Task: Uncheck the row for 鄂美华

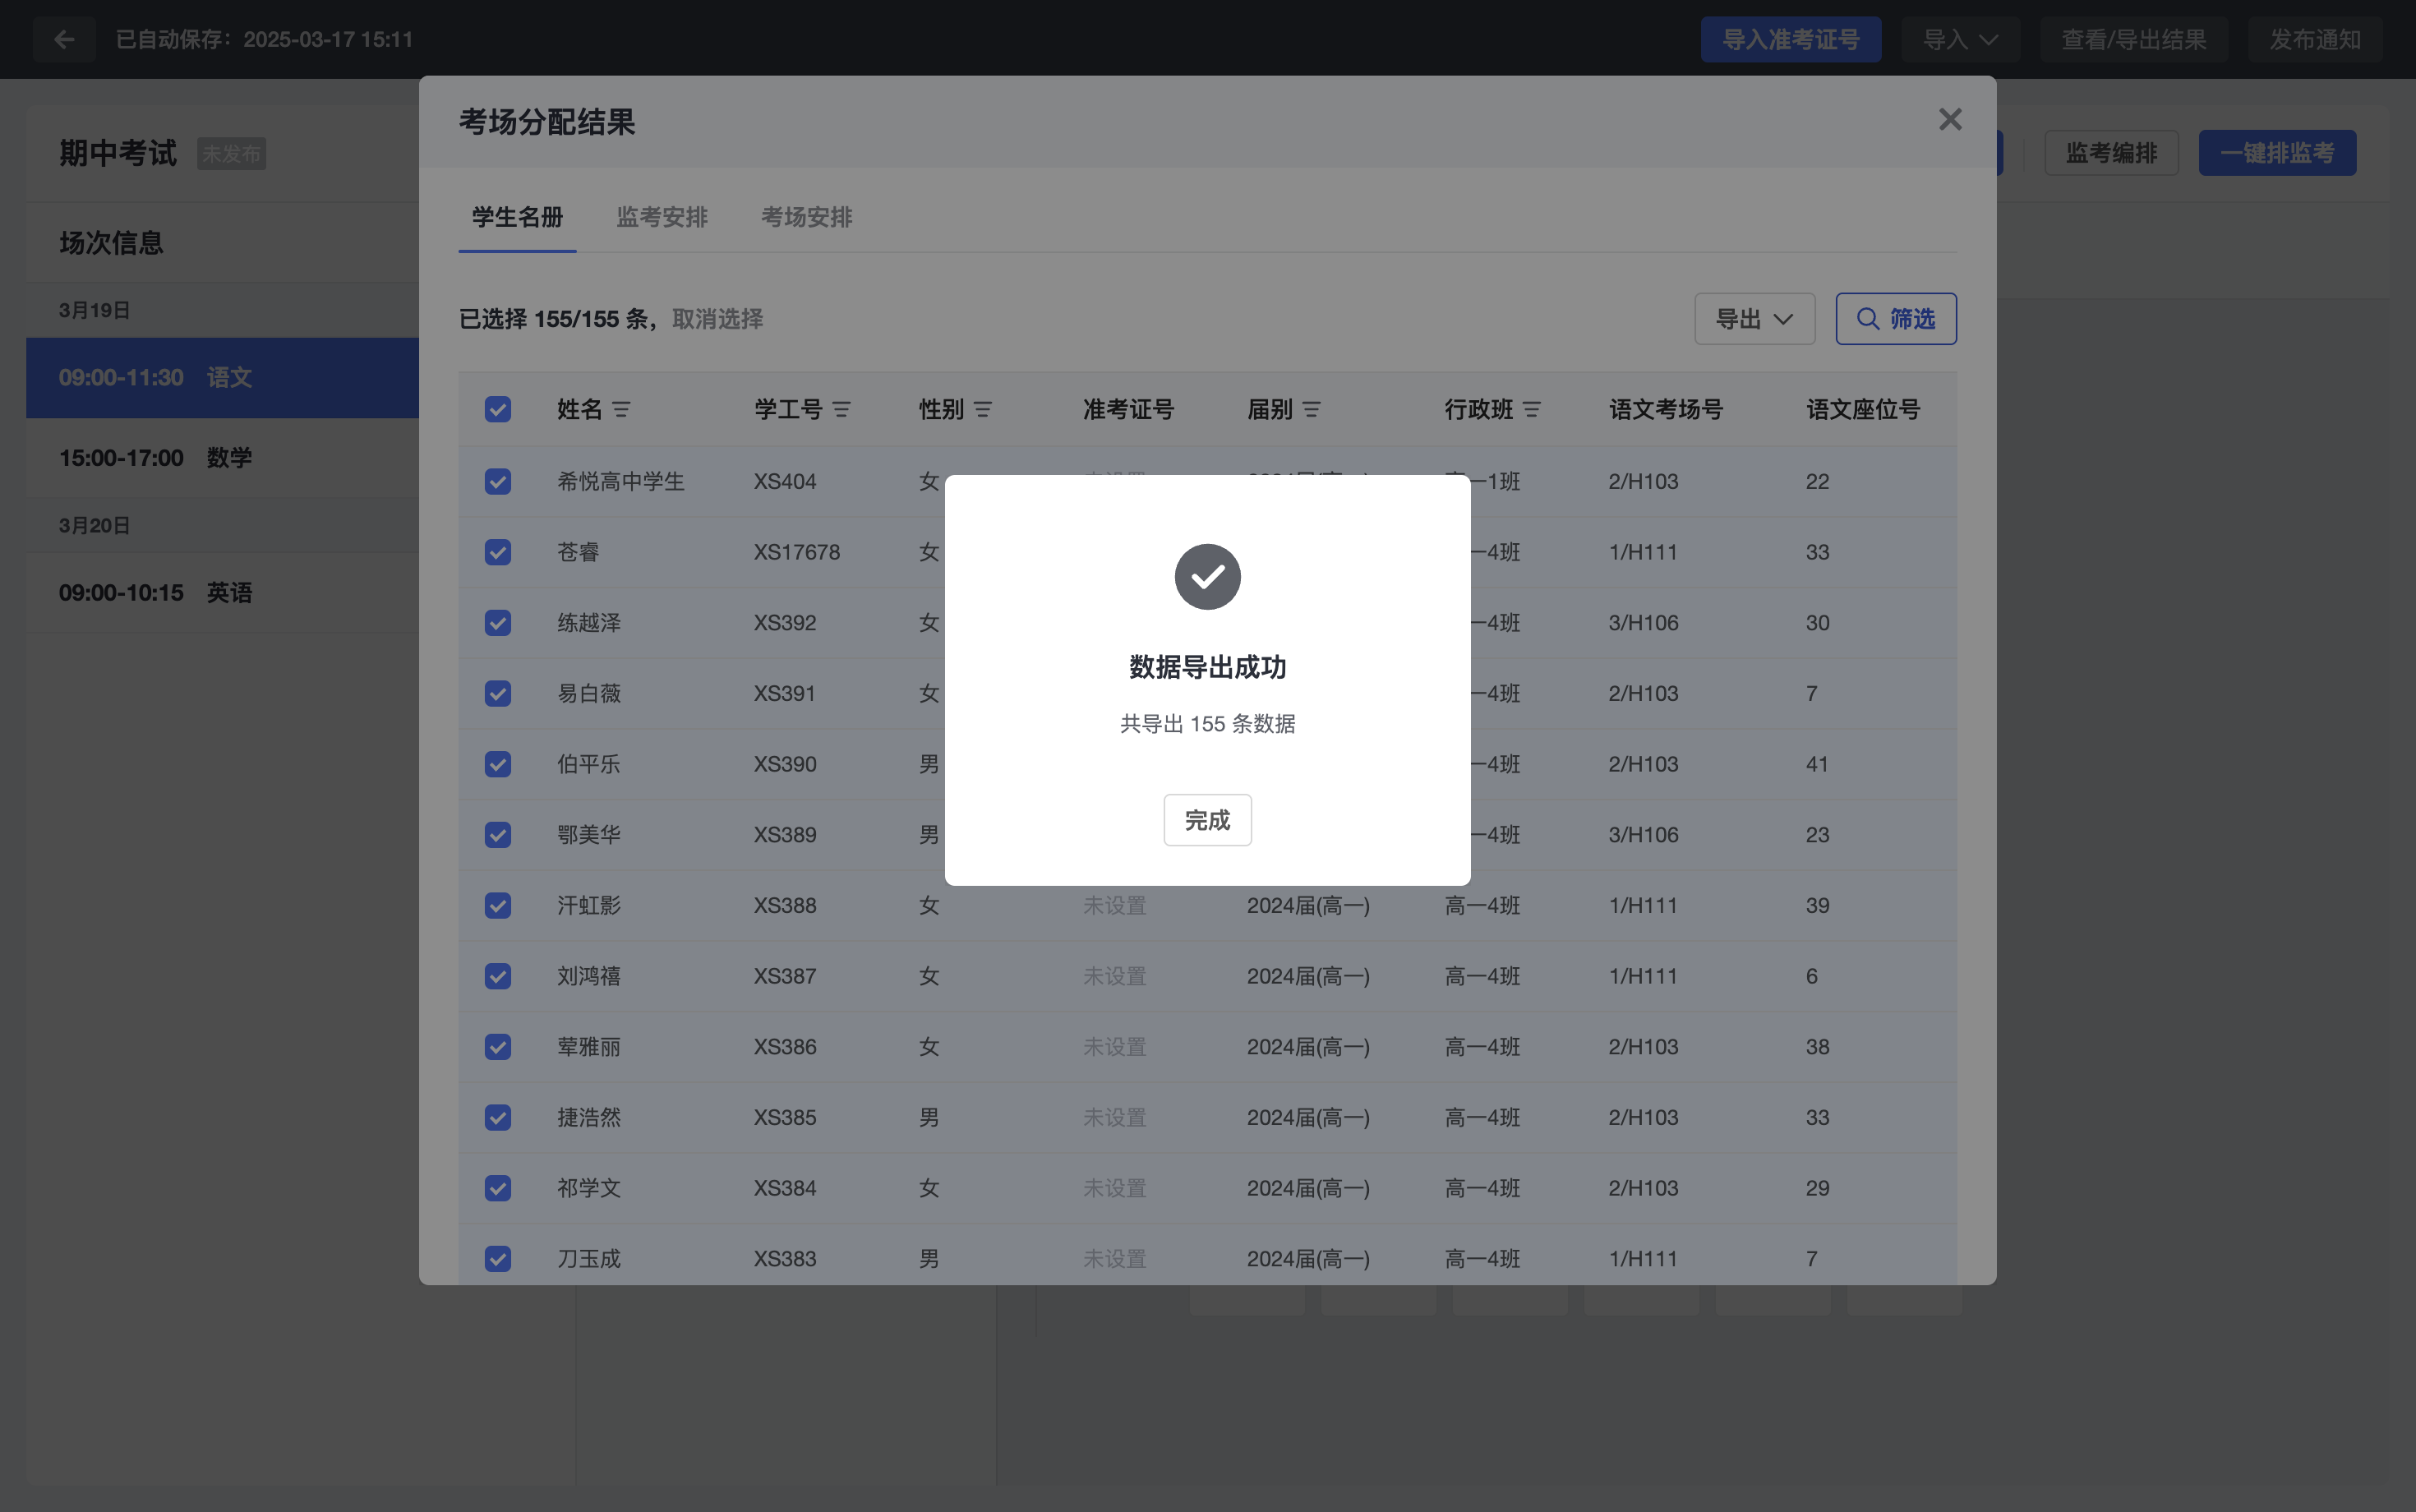Action: click(498, 835)
